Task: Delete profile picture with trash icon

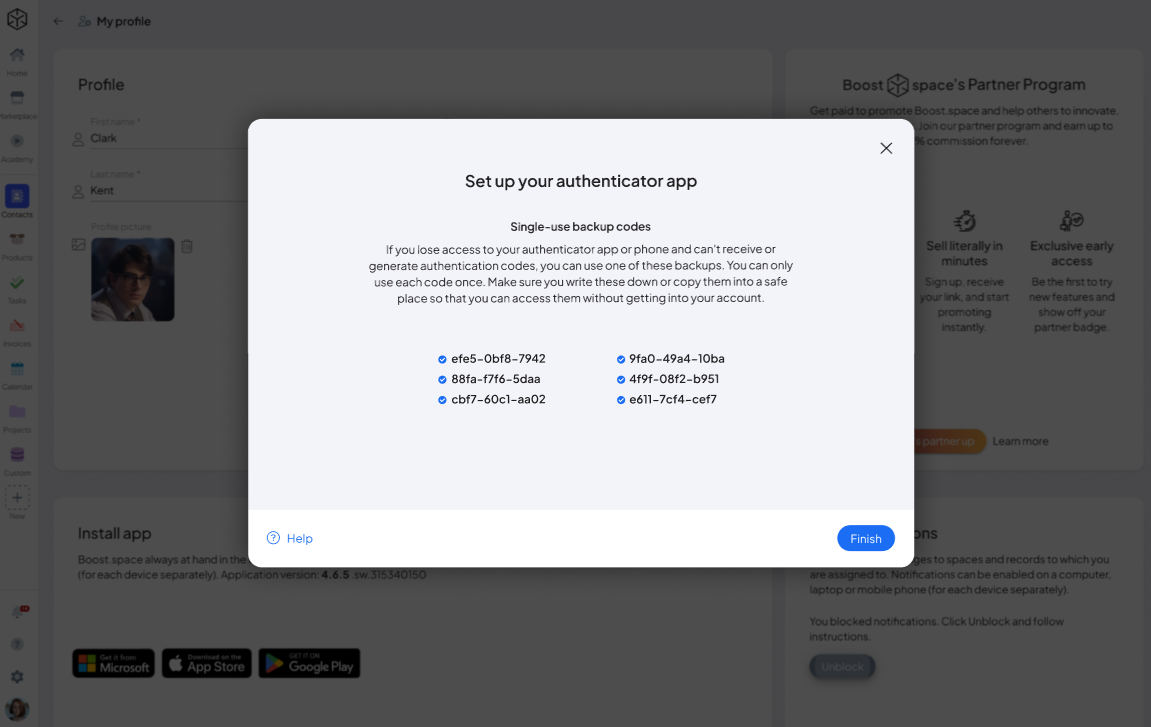Action: click(x=187, y=247)
